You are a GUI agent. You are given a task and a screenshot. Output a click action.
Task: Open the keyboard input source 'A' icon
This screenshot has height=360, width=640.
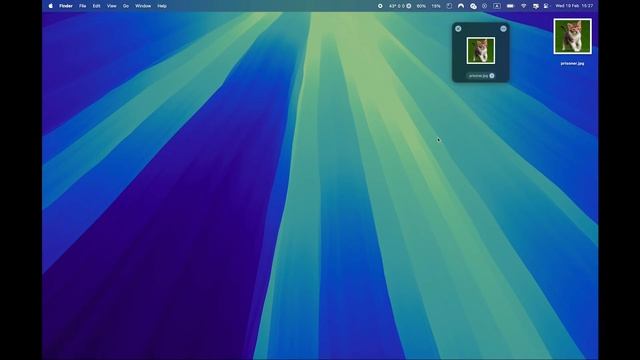tap(497, 6)
